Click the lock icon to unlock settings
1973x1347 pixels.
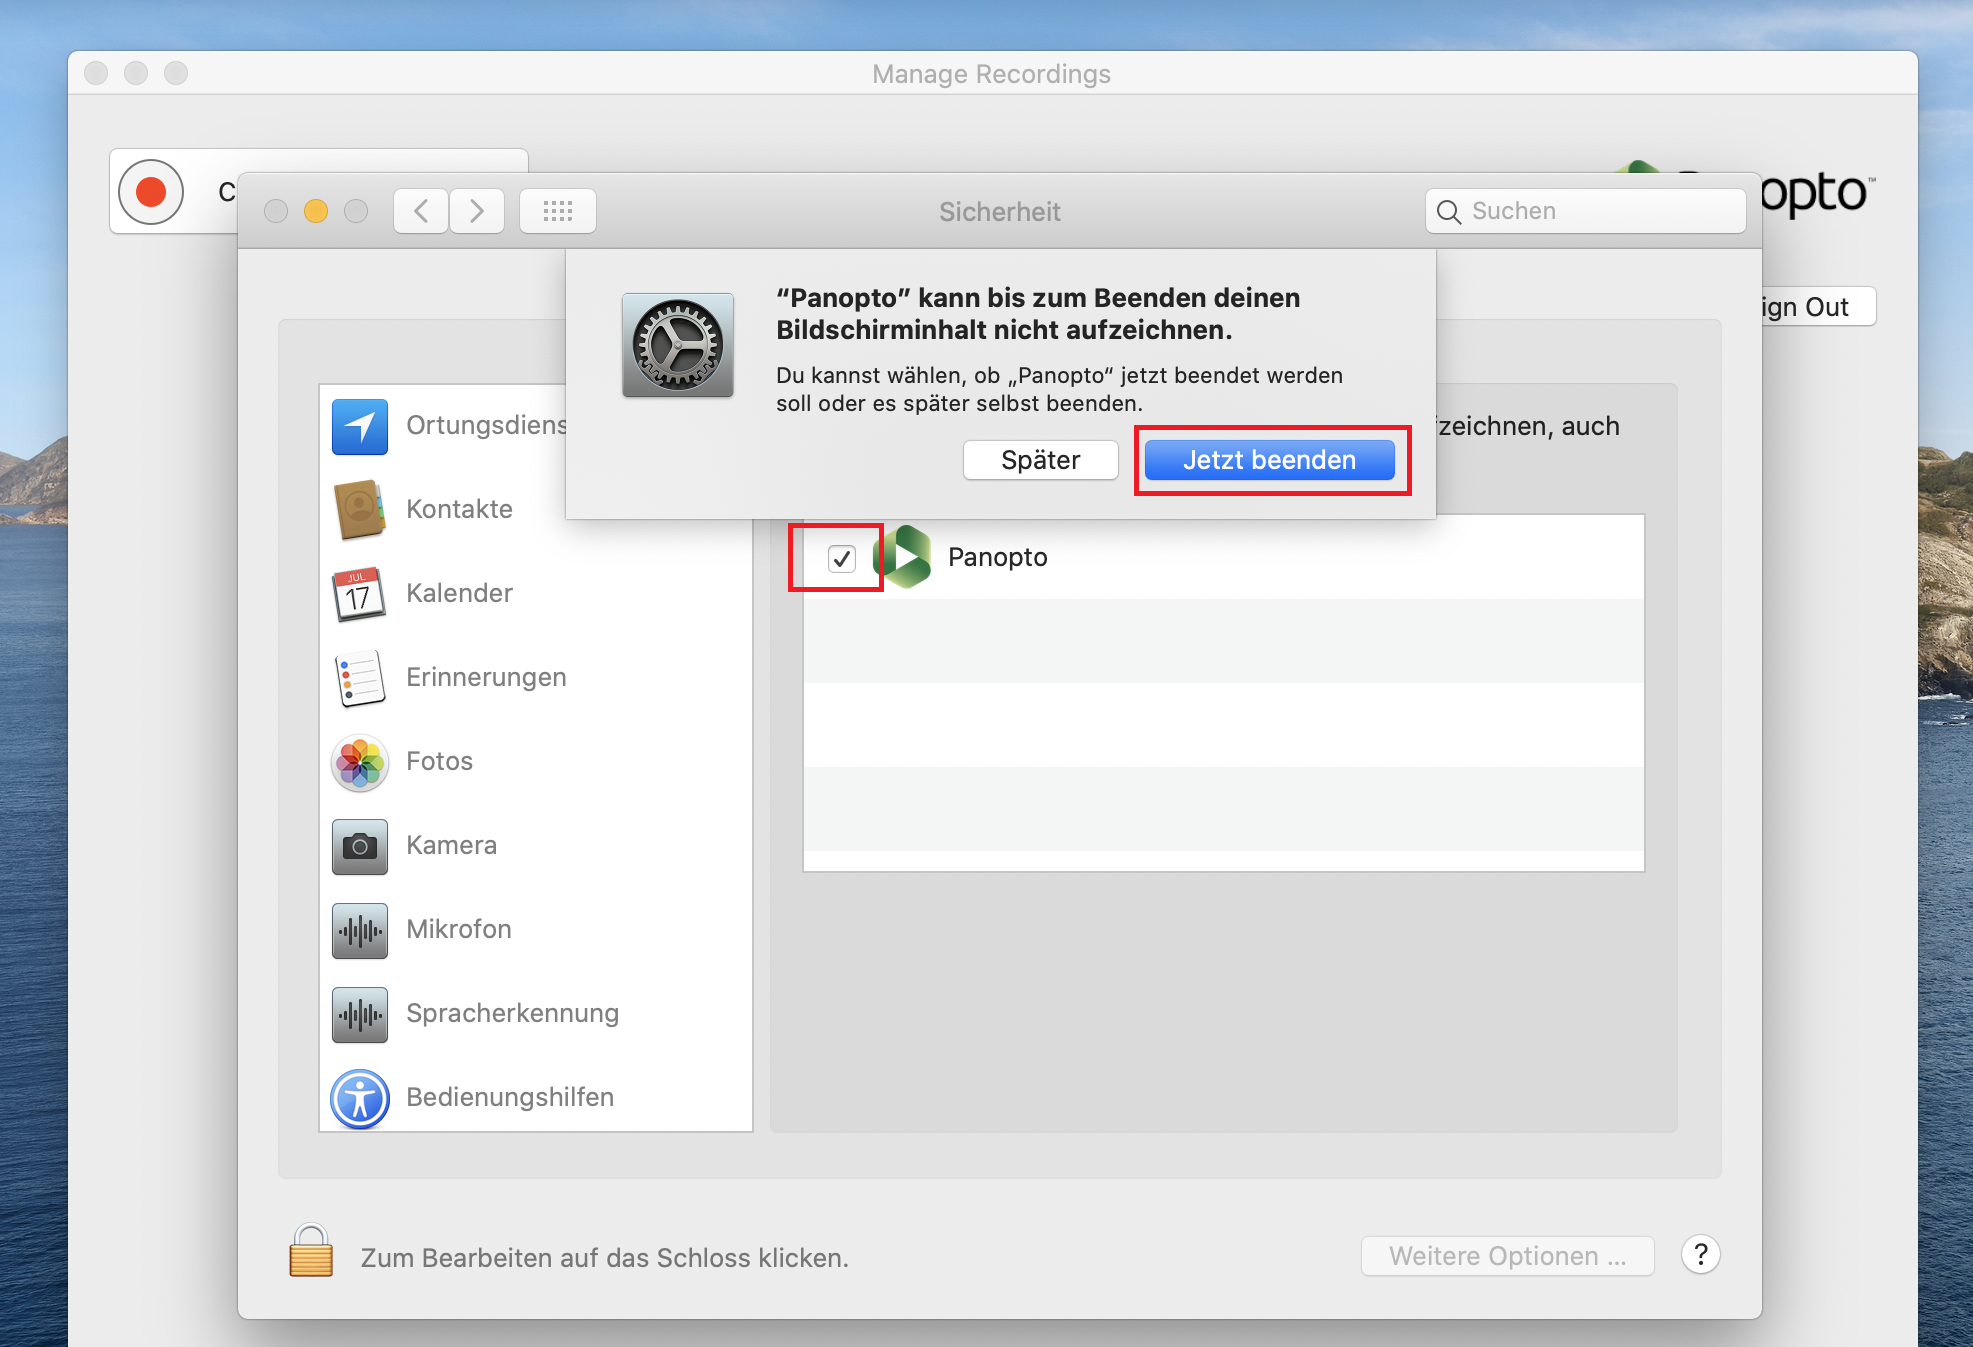tap(311, 1251)
